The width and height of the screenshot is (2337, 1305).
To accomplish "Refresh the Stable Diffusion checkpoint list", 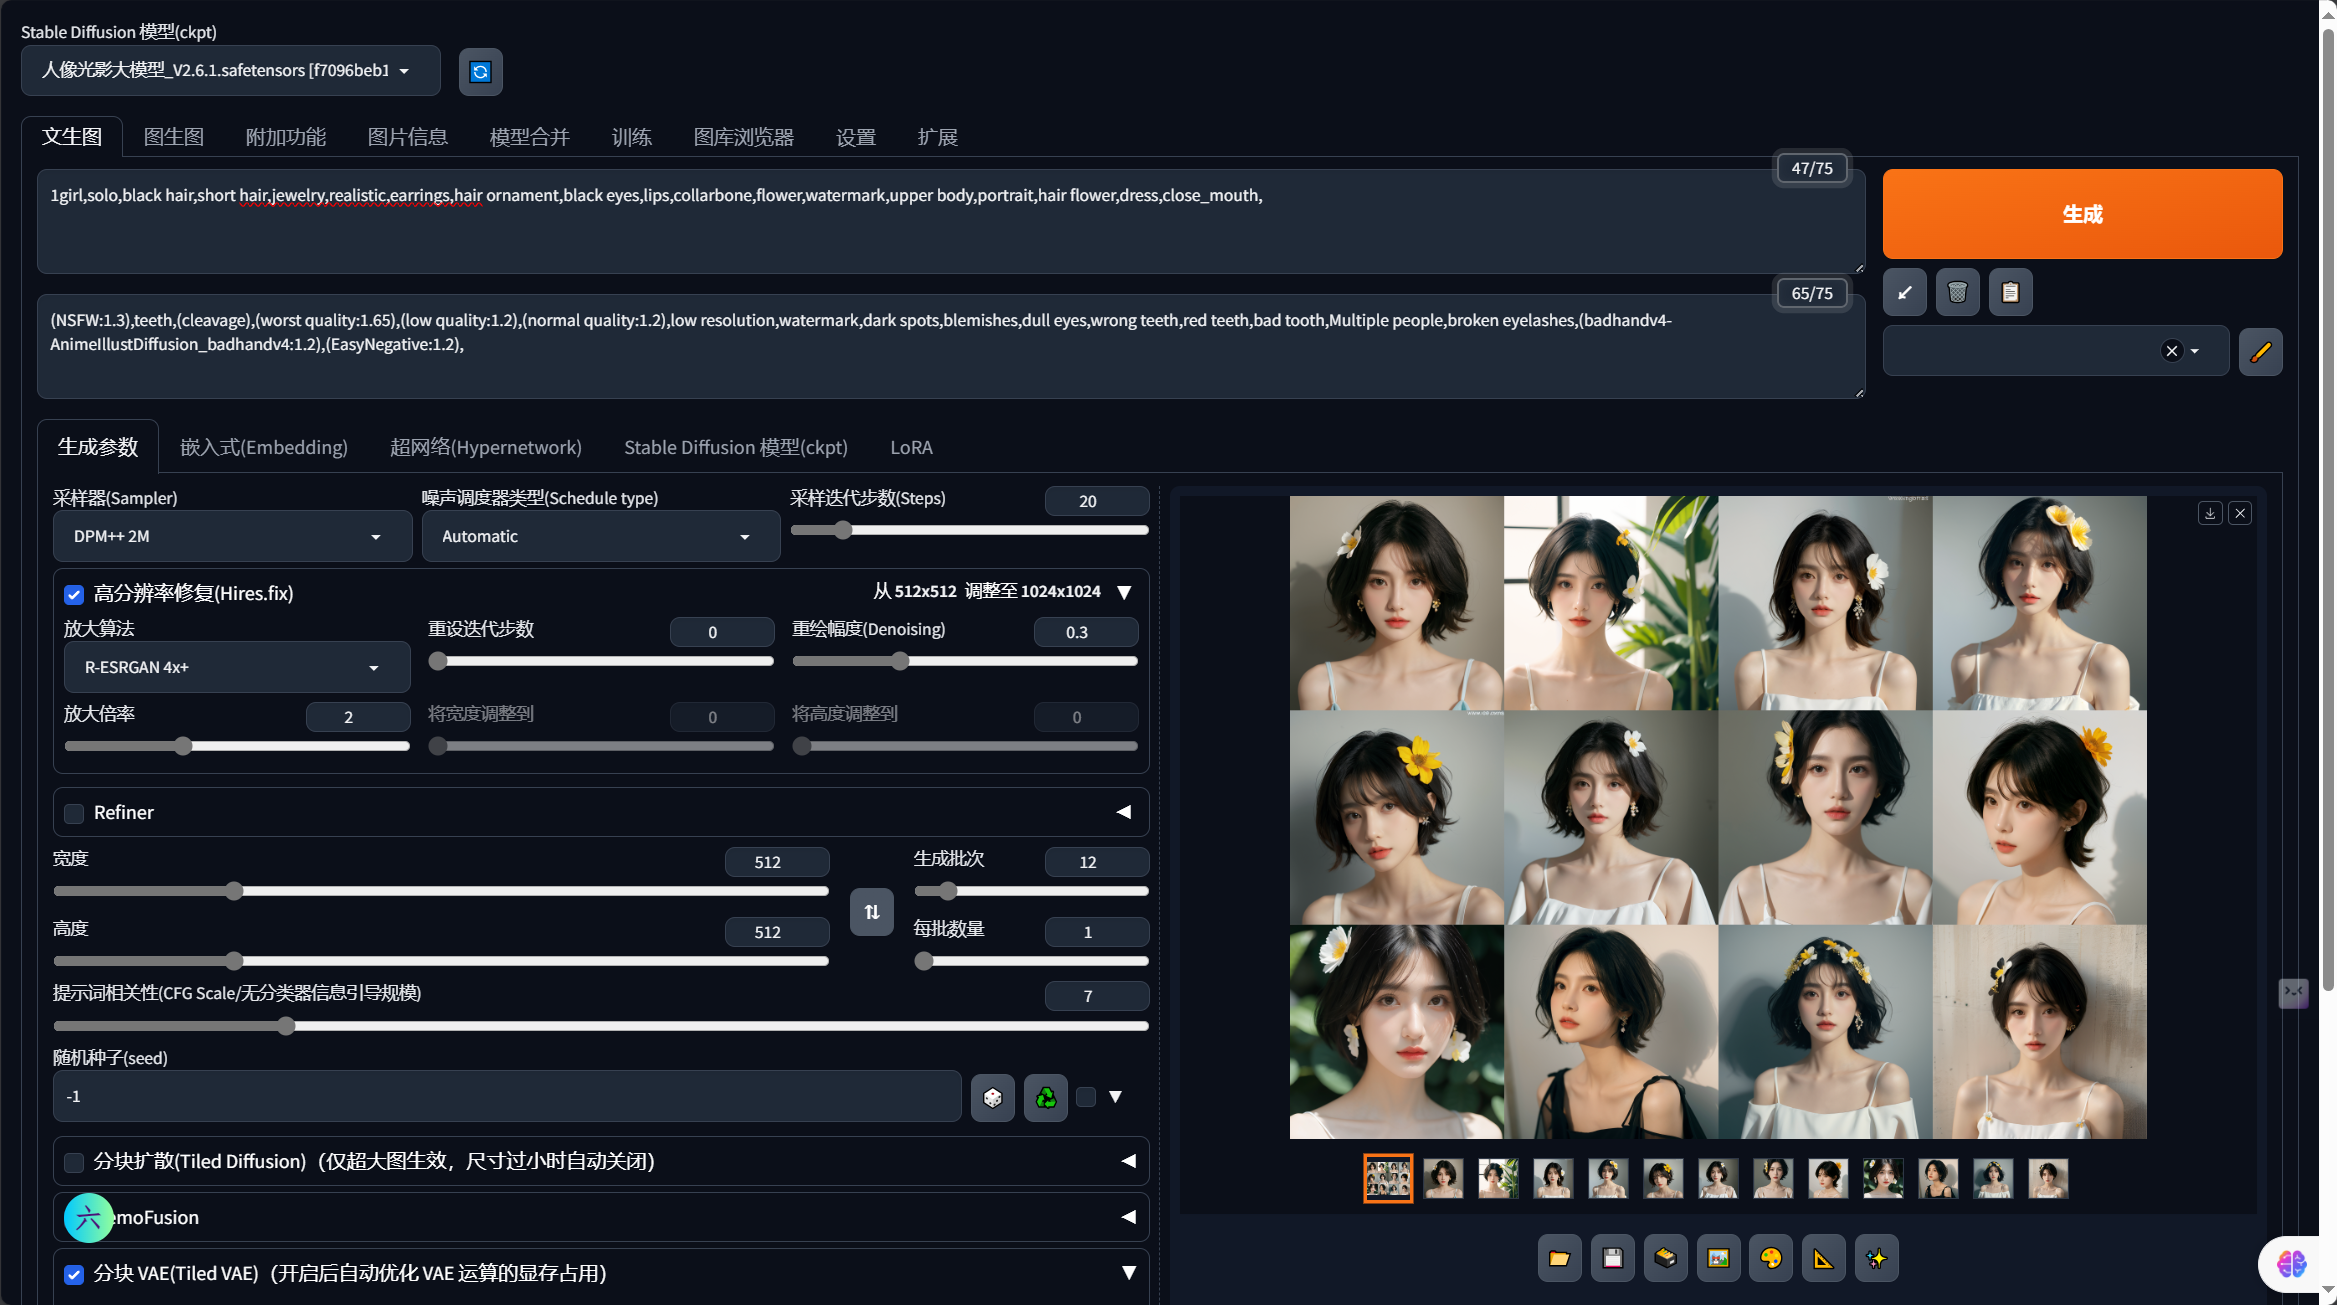I will 480,72.
